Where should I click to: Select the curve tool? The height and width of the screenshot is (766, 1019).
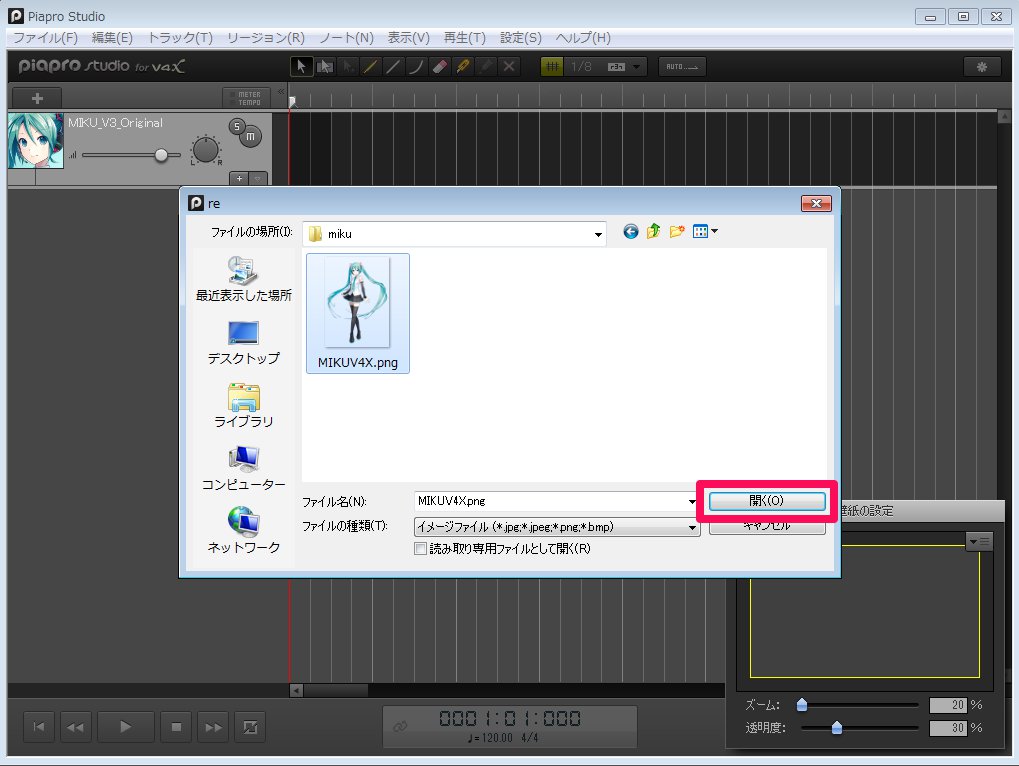coord(416,66)
